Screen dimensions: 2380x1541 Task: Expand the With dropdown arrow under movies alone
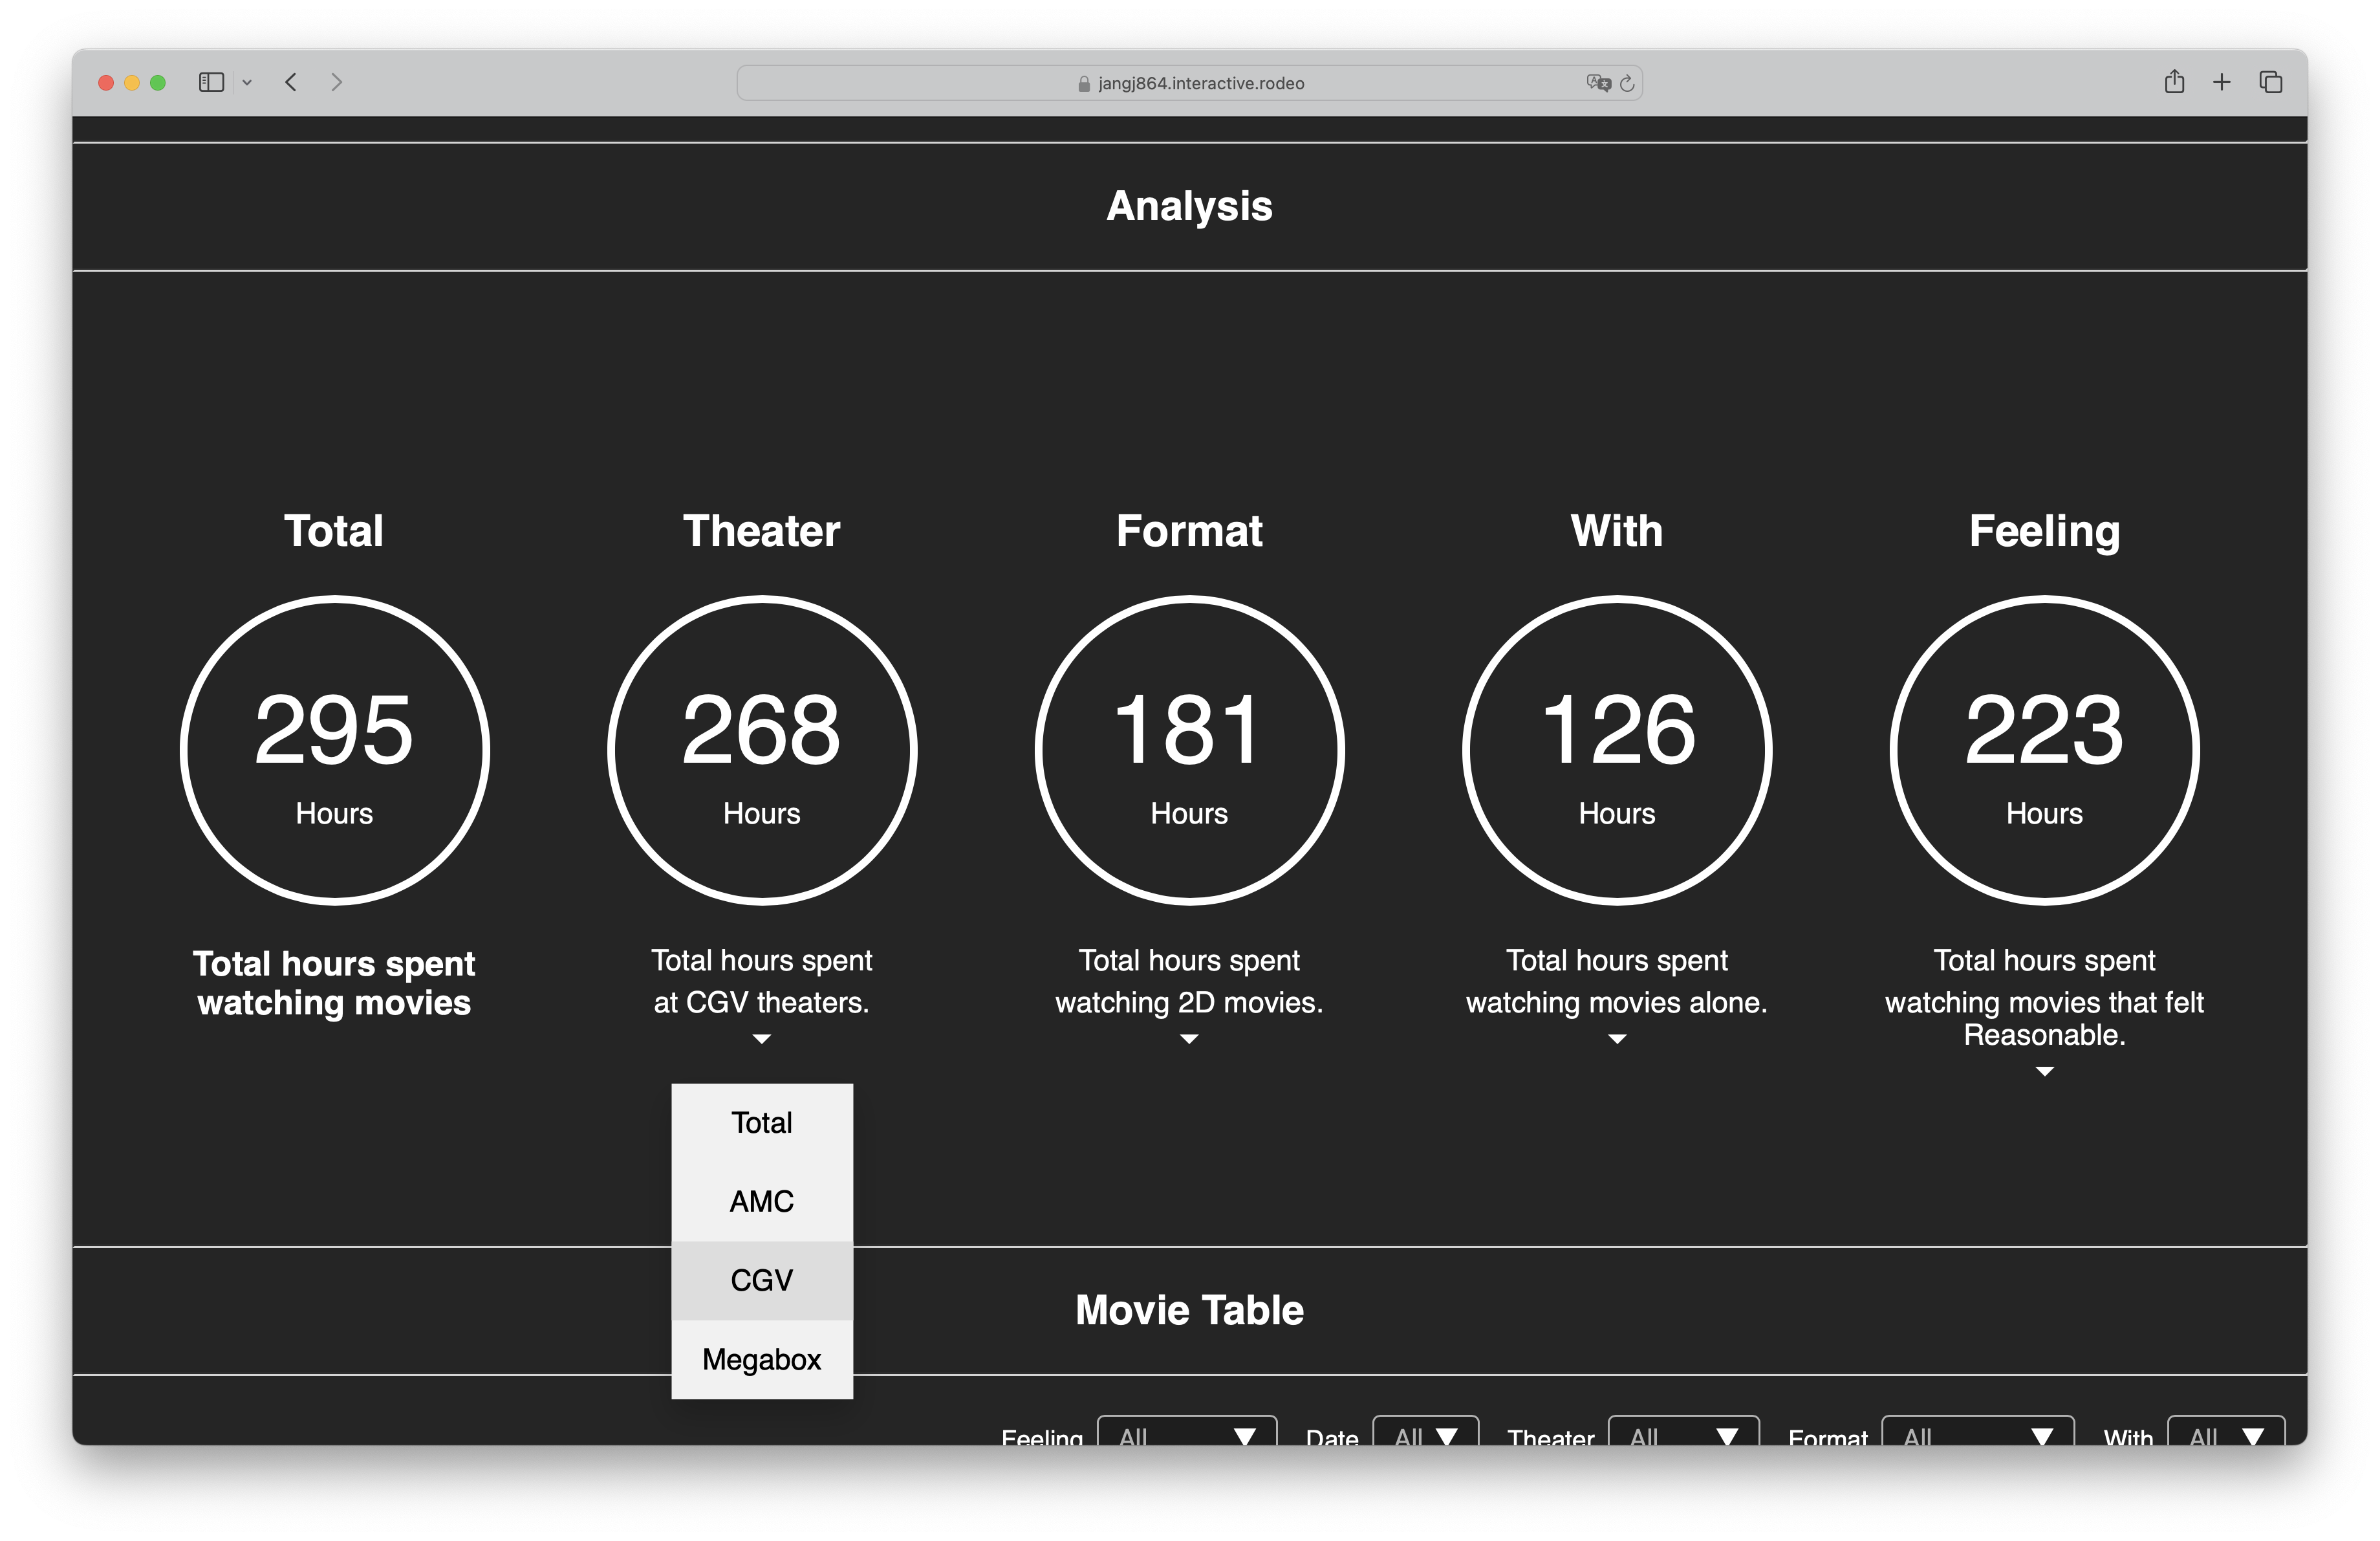pos(1616,1039)
